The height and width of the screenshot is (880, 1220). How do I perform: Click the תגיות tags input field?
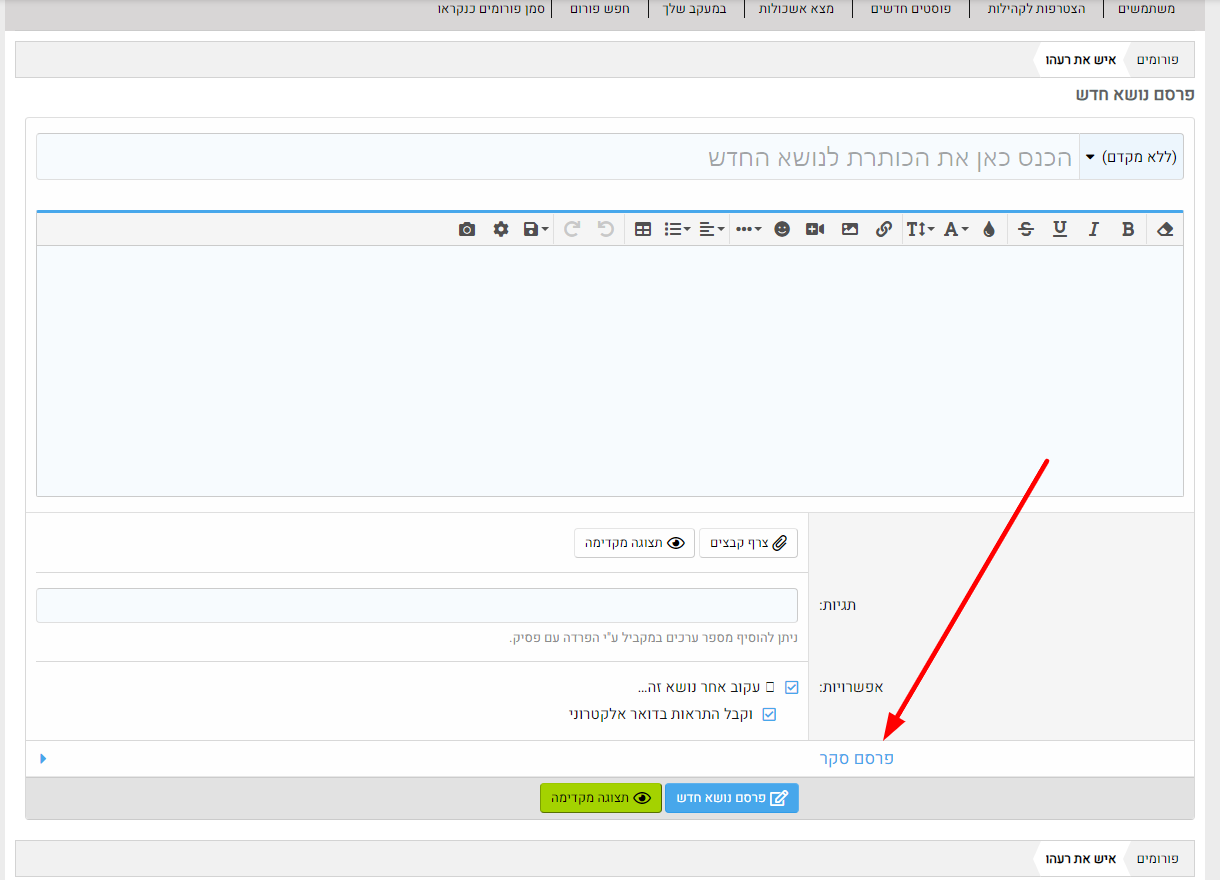pyautogui.click(x=417, y=605)
